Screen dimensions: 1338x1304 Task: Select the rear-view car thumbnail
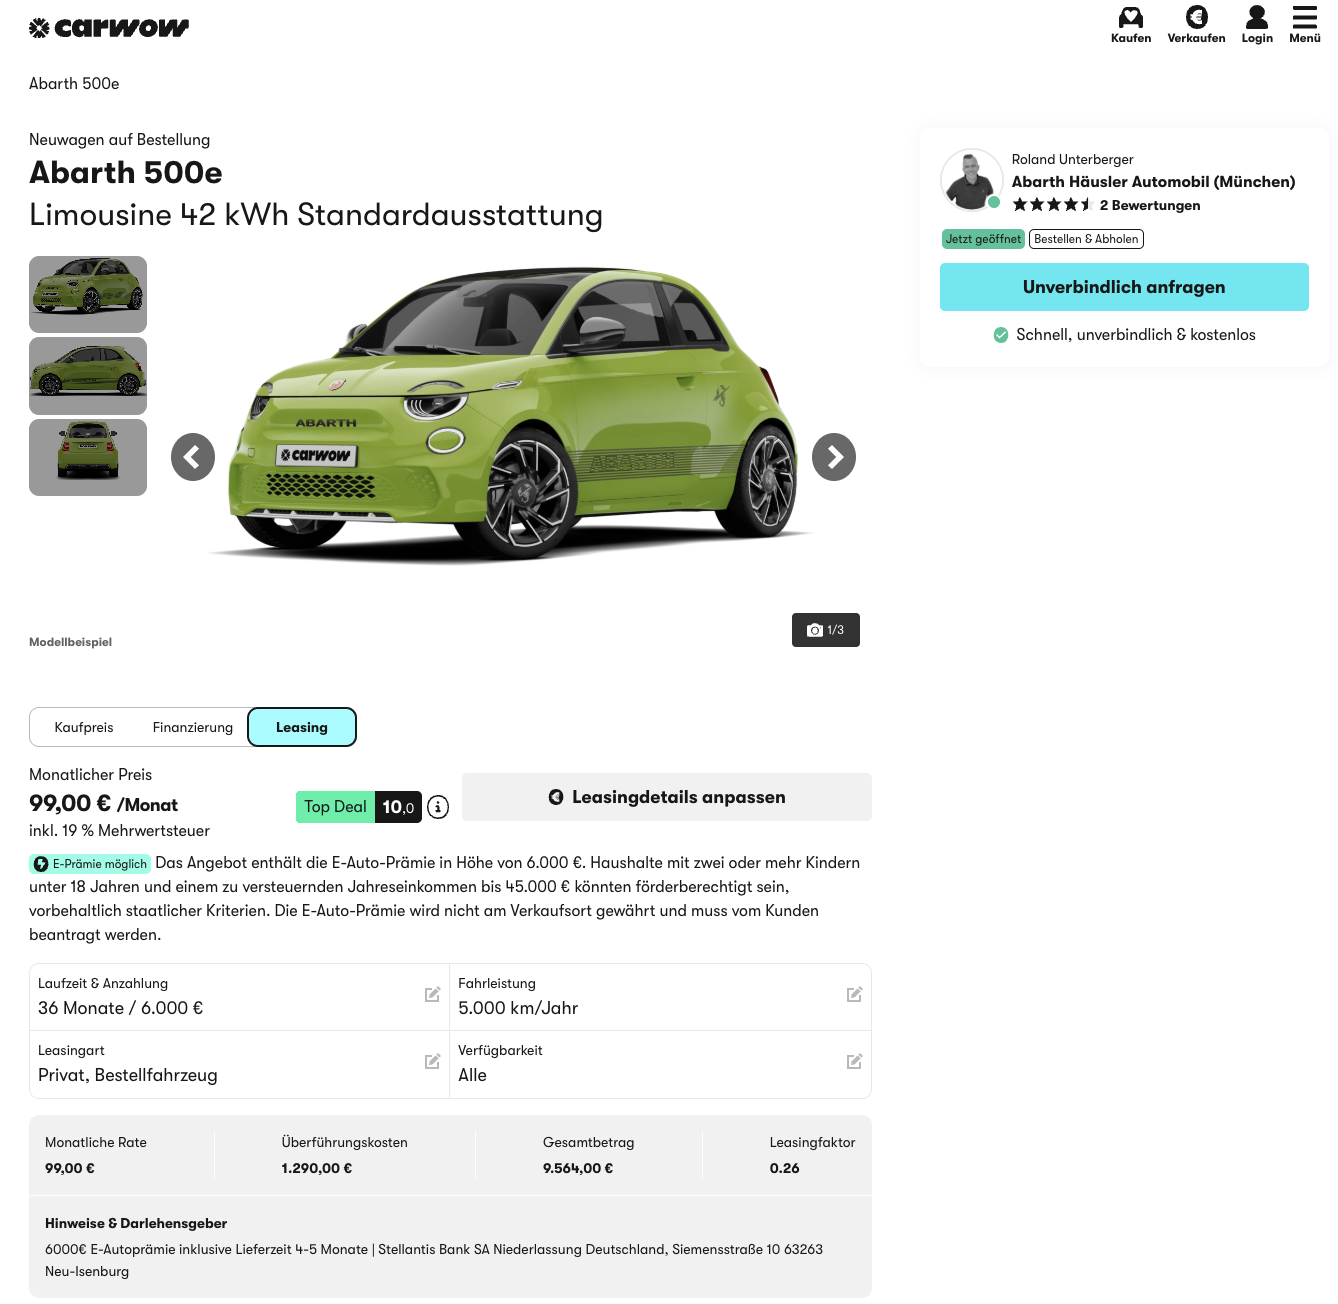tap(88, 458)
